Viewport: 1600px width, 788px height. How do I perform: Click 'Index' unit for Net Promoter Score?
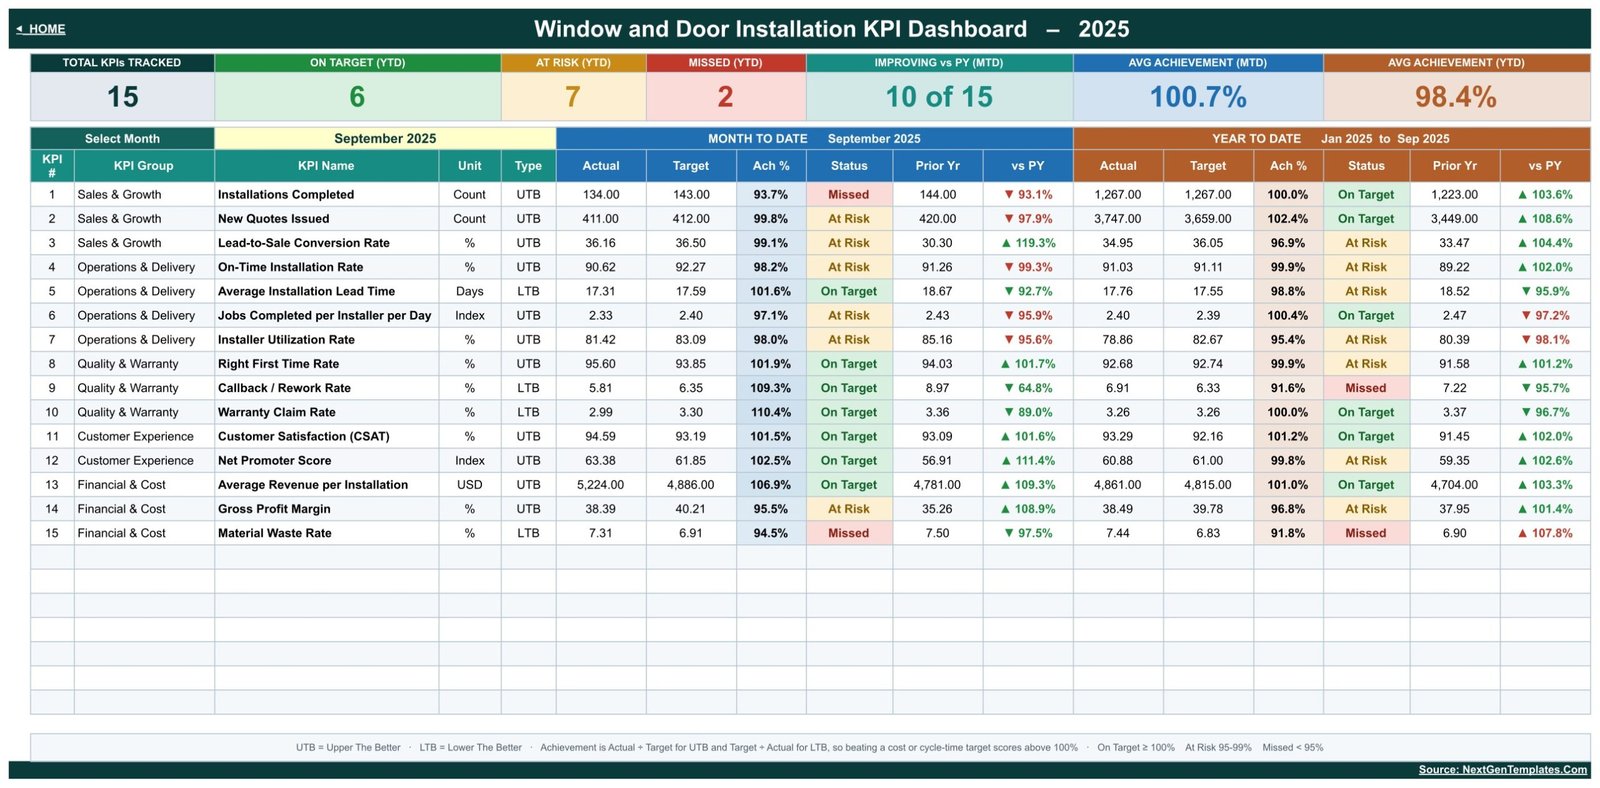(x=470, y=460)
